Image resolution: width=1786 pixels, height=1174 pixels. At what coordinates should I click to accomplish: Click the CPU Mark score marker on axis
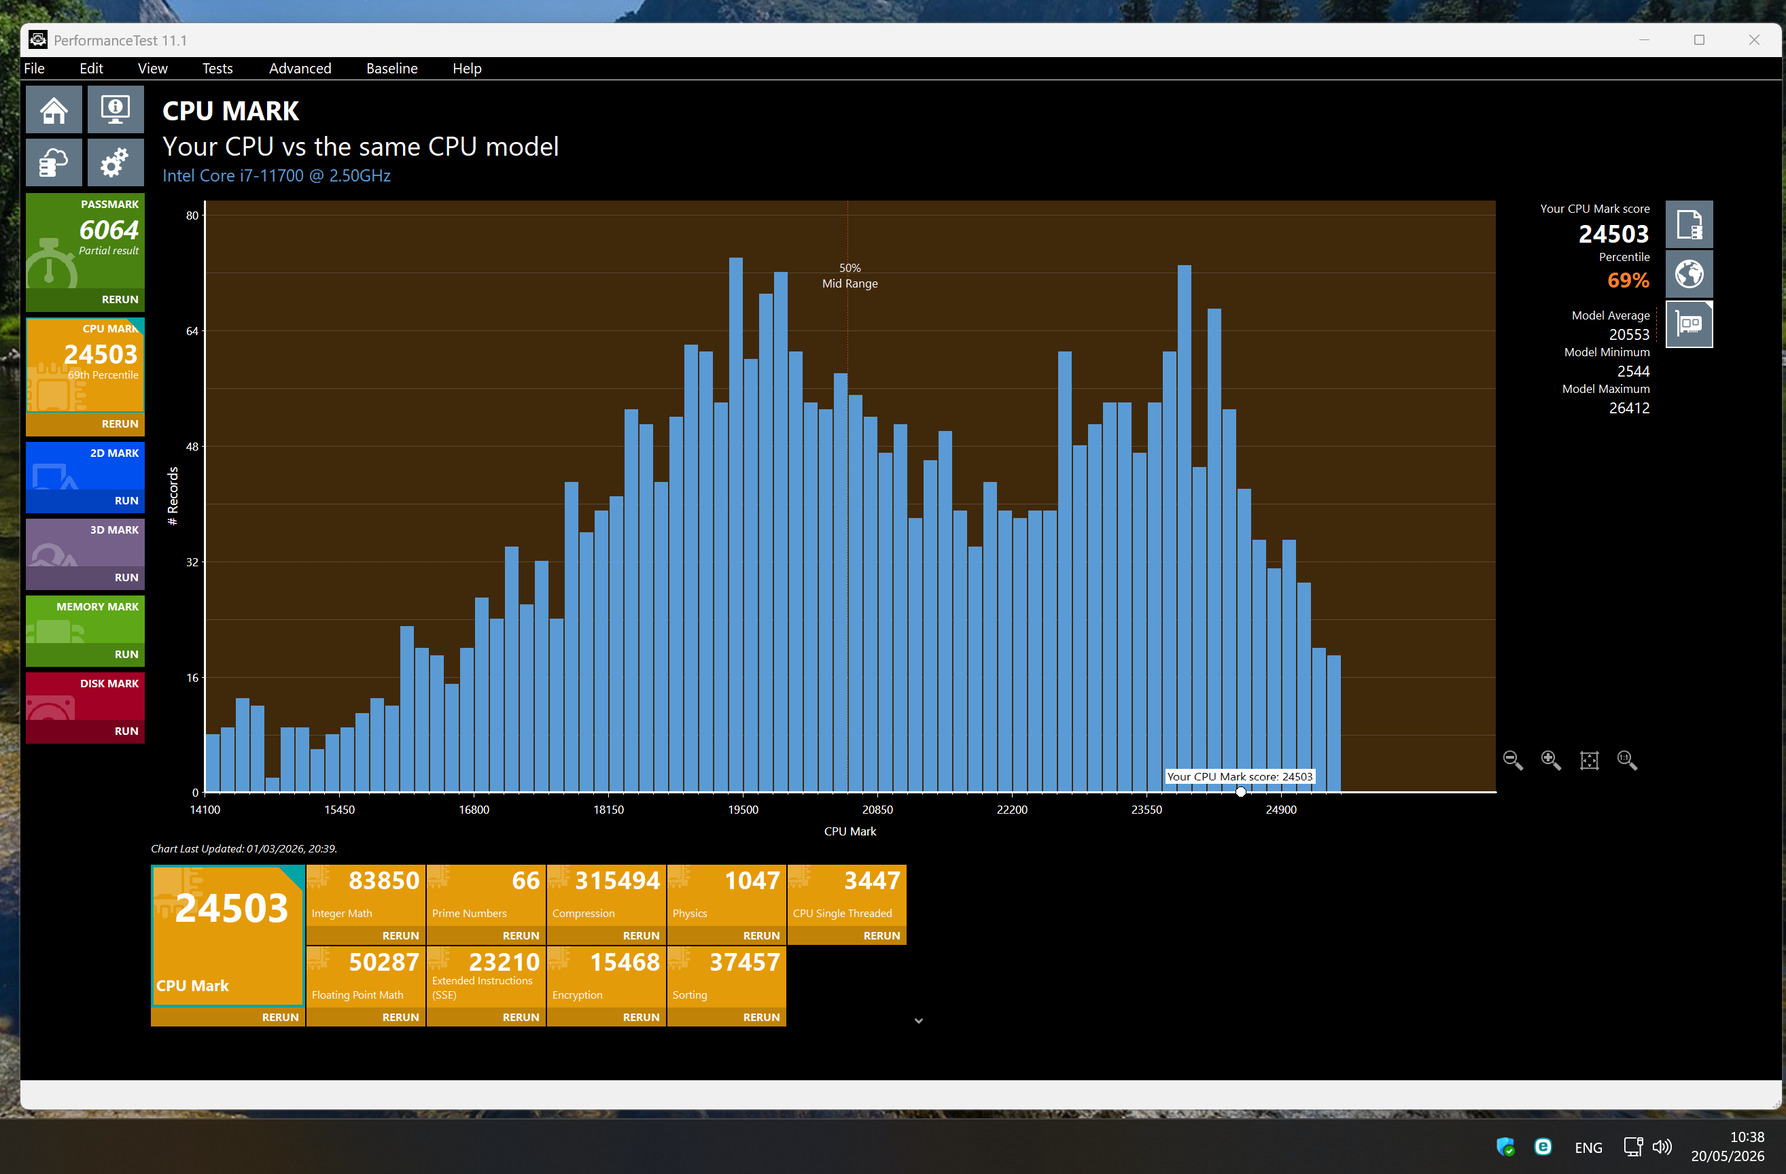point(1241,792)
